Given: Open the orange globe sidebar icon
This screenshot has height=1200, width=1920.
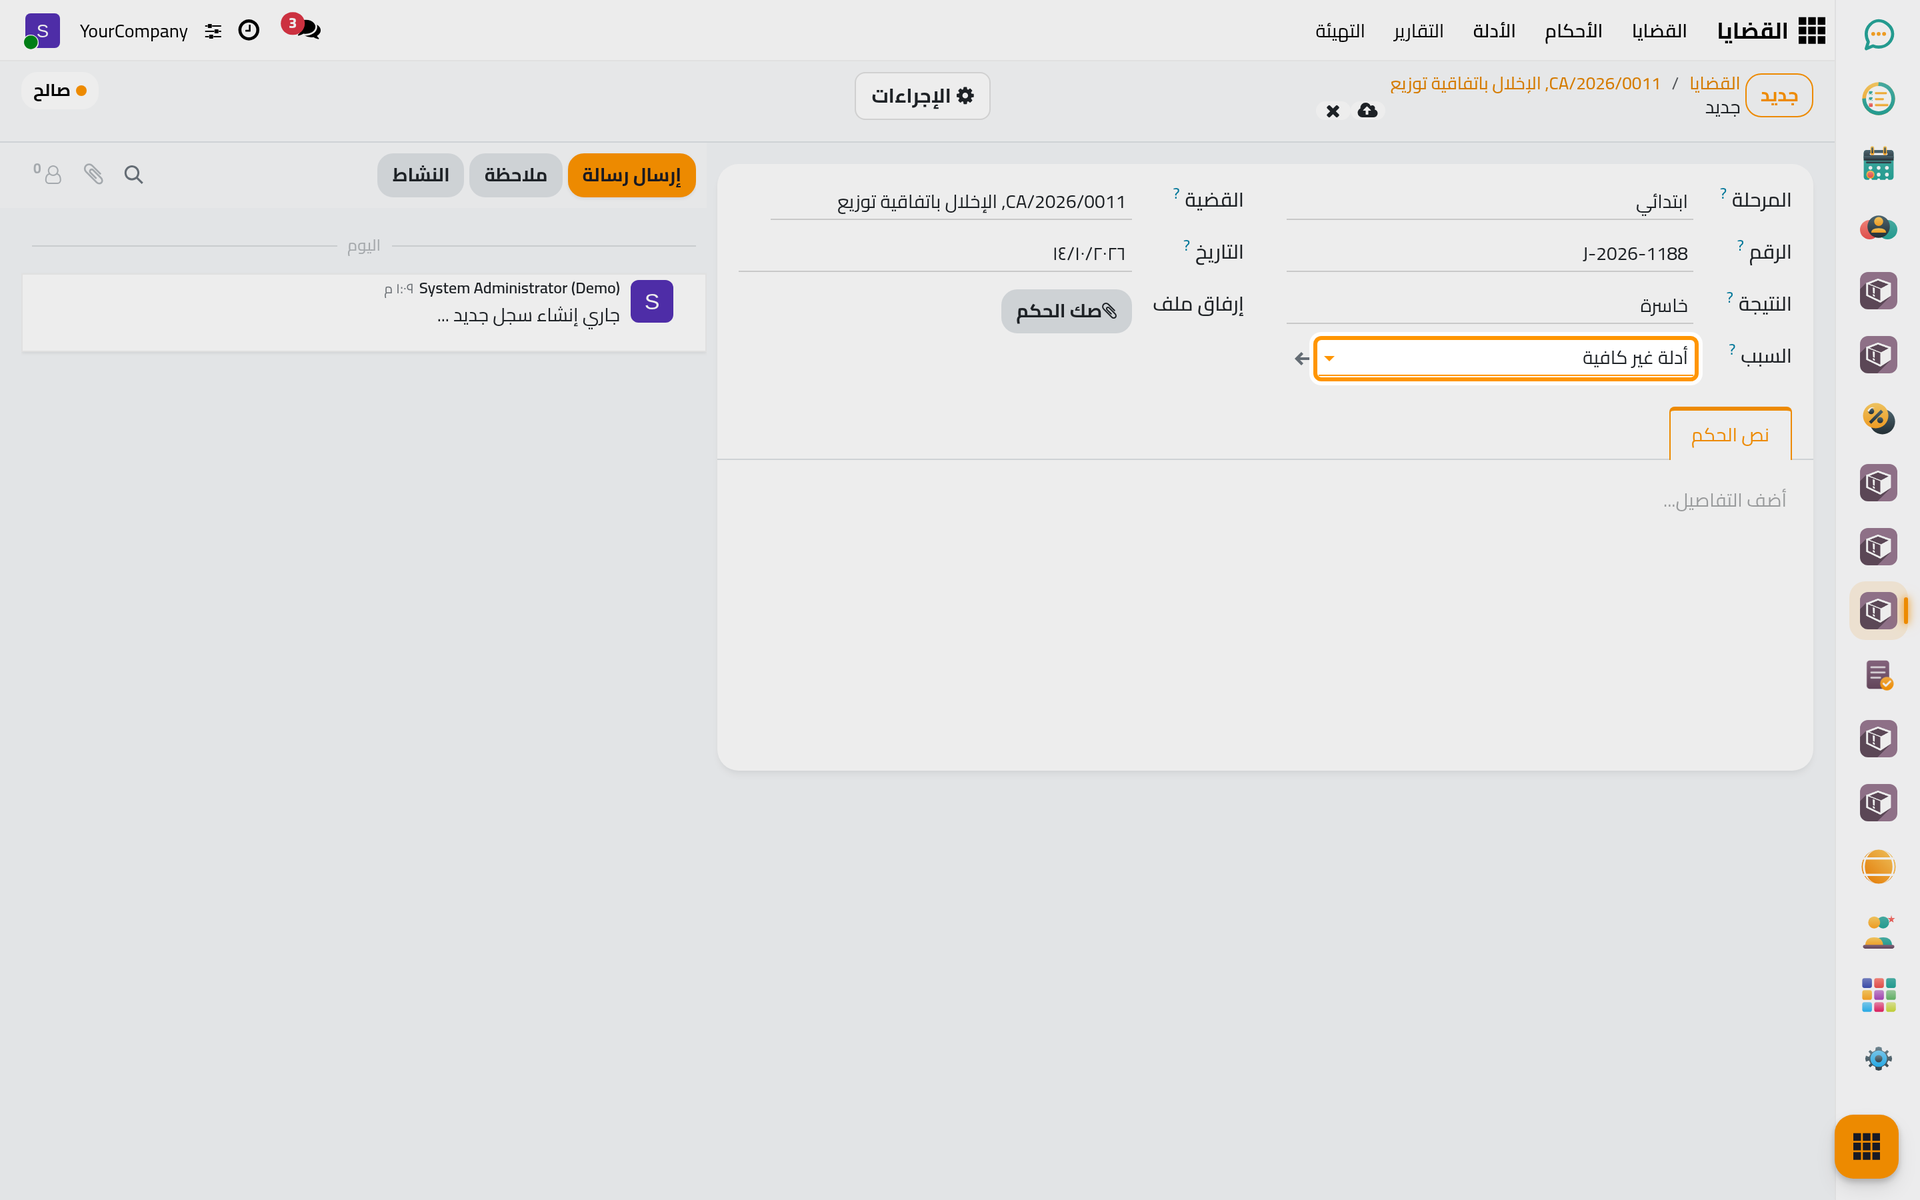Looking at the screenshot, I should 1878,866.
